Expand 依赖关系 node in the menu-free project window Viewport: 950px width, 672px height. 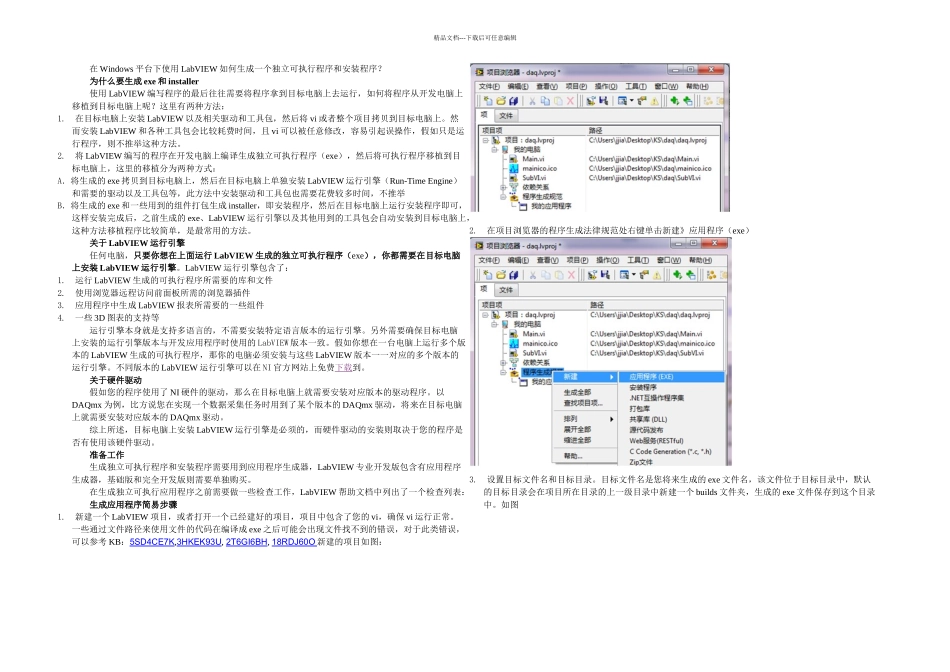click(x=503, y=187)
